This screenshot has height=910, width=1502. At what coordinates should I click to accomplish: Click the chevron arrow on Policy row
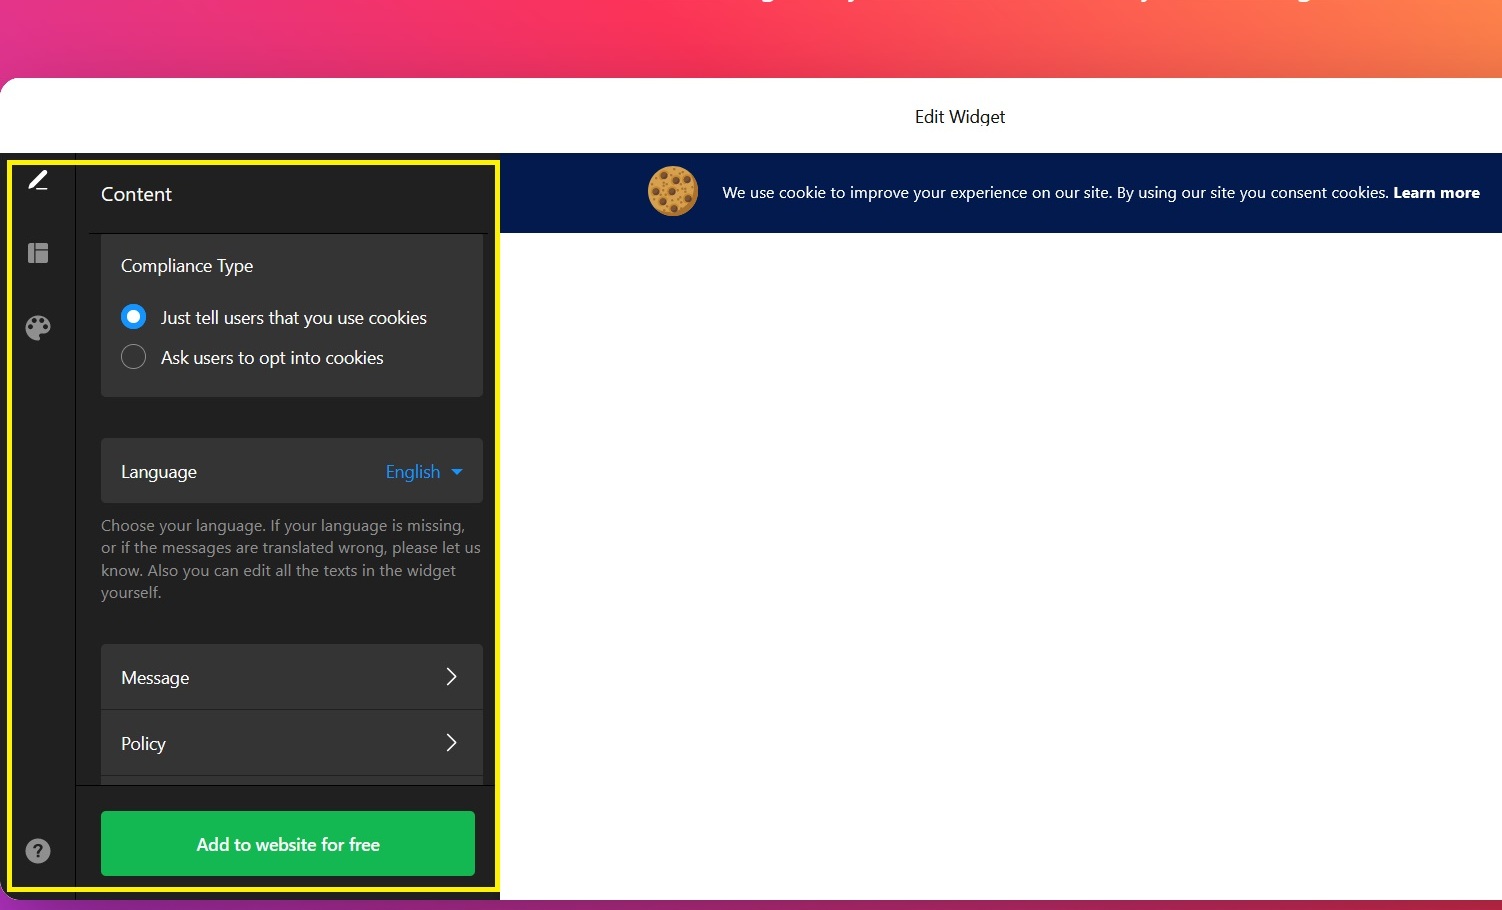[451, 743]
